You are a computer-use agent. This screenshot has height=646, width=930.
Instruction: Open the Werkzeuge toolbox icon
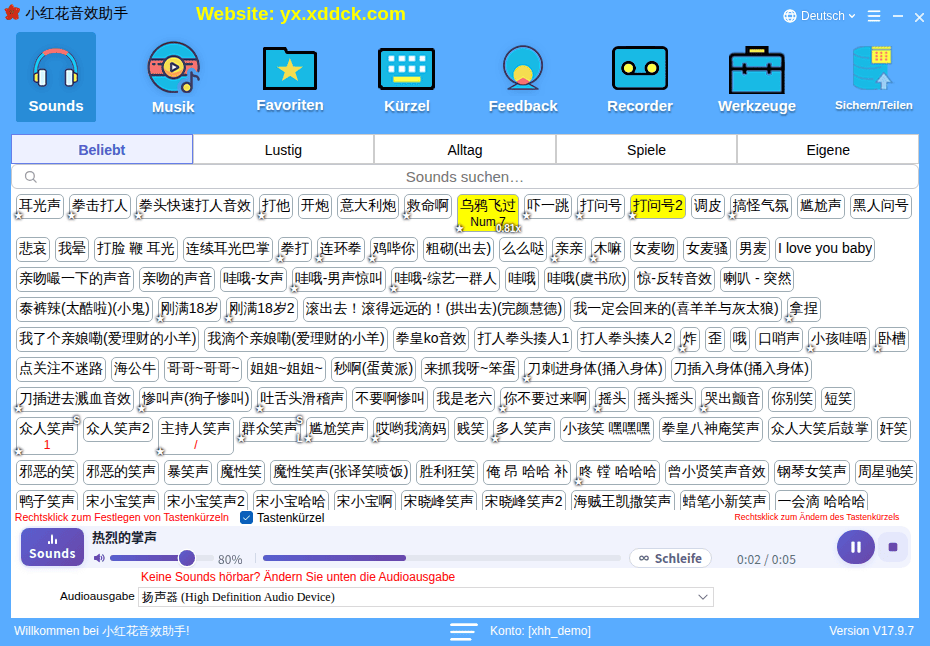click(x=756, y=70)
